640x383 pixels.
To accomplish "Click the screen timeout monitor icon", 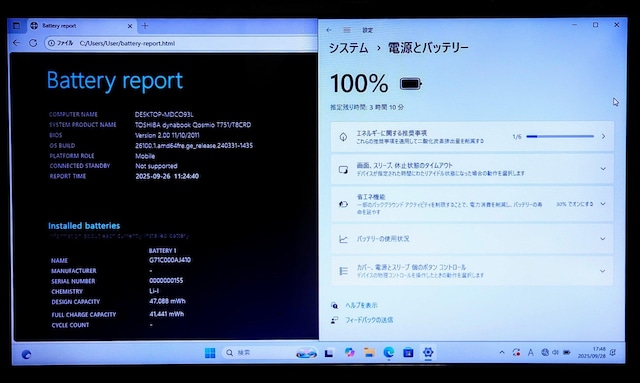I will [343, 169].
